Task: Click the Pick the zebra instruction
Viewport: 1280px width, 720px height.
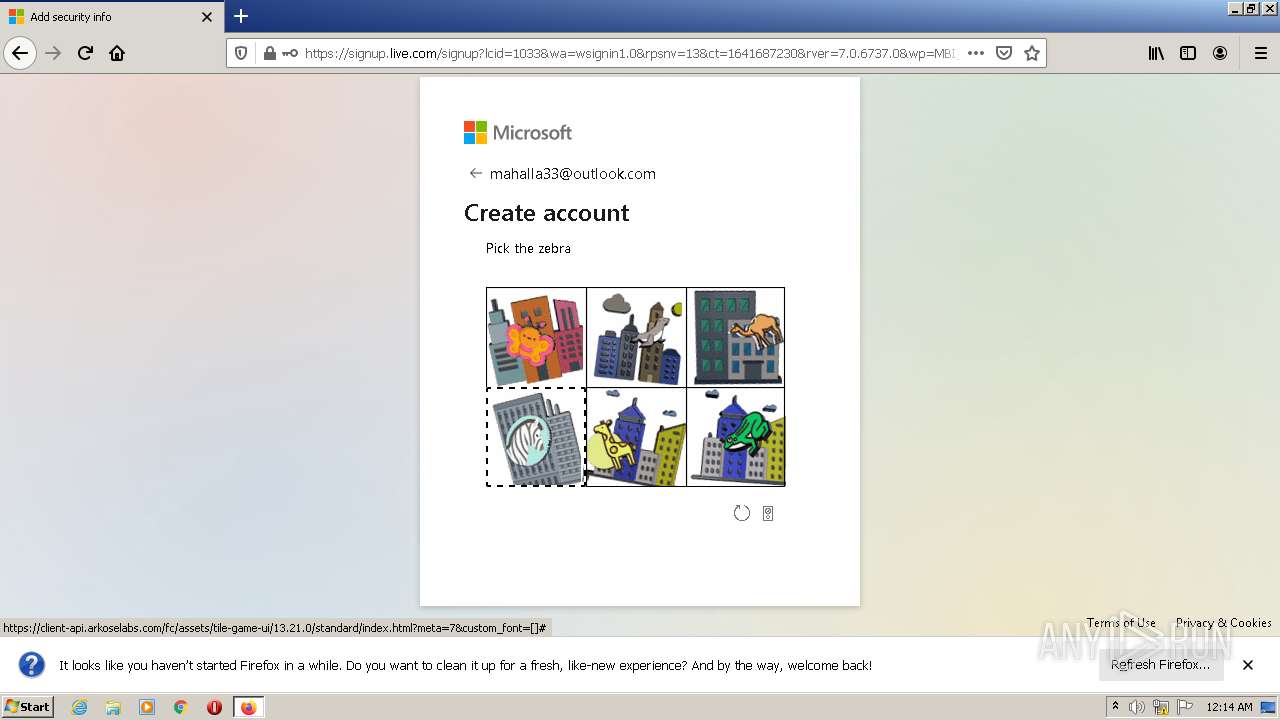Action: click(x=528, y=248)
